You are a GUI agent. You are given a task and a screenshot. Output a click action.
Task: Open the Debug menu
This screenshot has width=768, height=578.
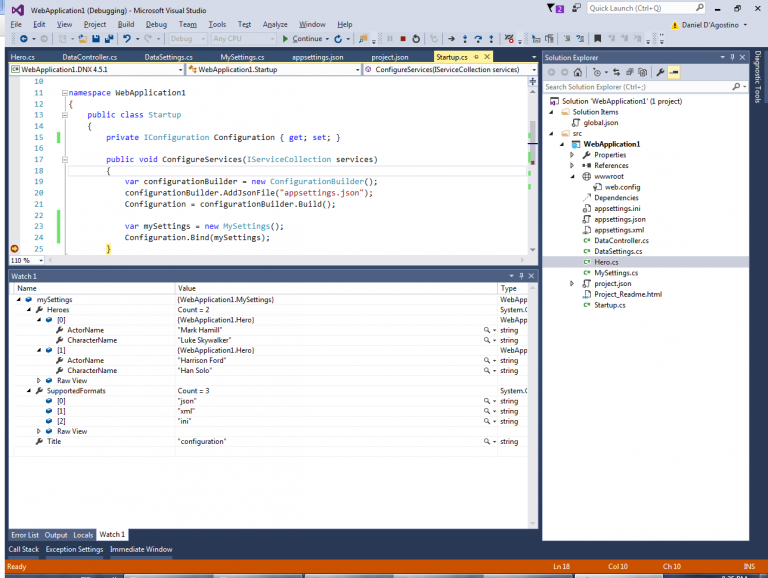156,24
